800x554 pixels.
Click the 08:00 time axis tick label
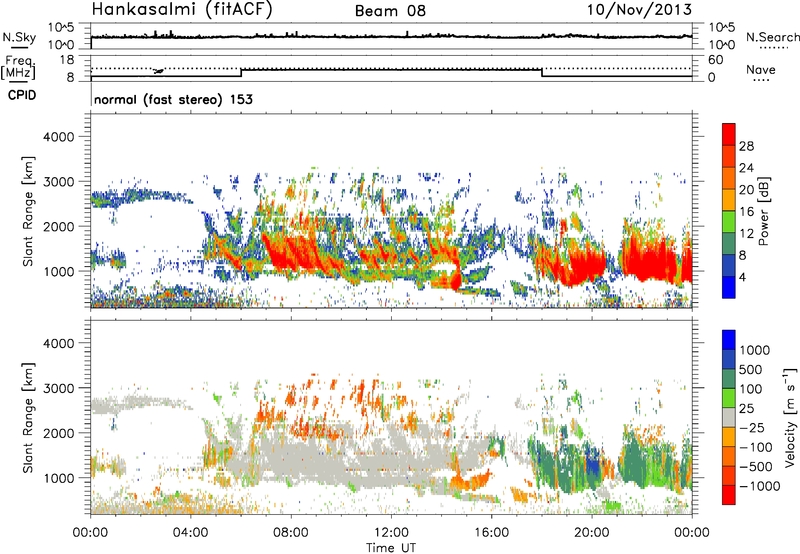tap(291, 533)
